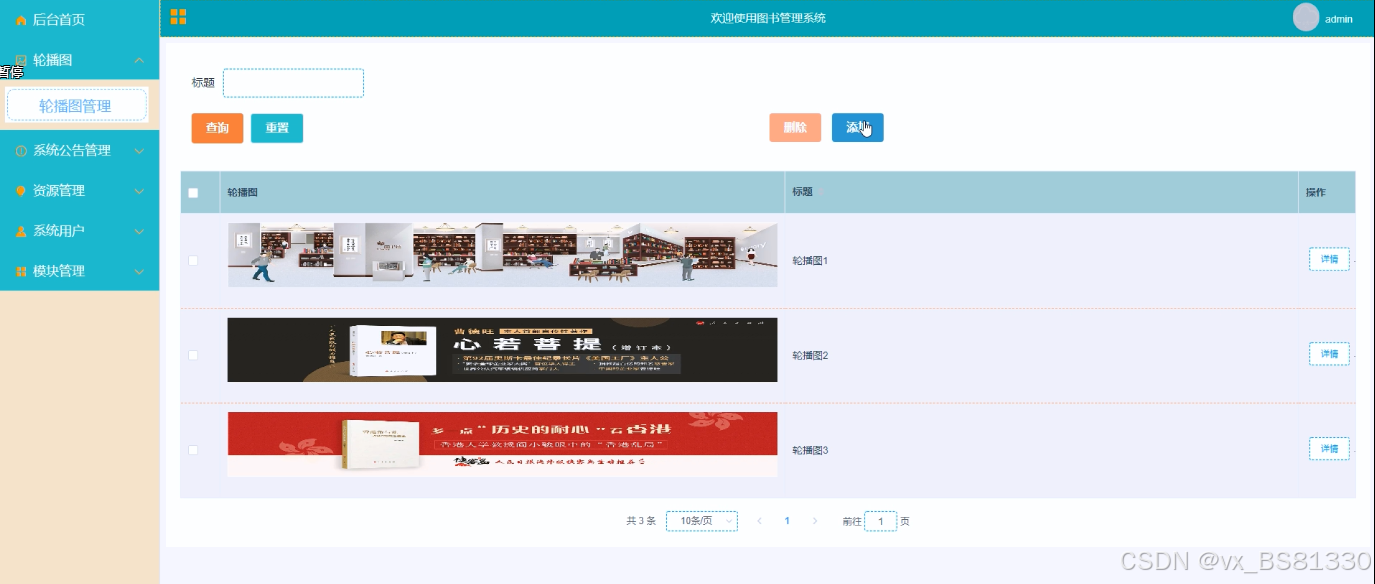The height and width of the screenshot is (584, 1375).
Task: Click the 资源管理 lightbulb icon
Action: (21, 191)
